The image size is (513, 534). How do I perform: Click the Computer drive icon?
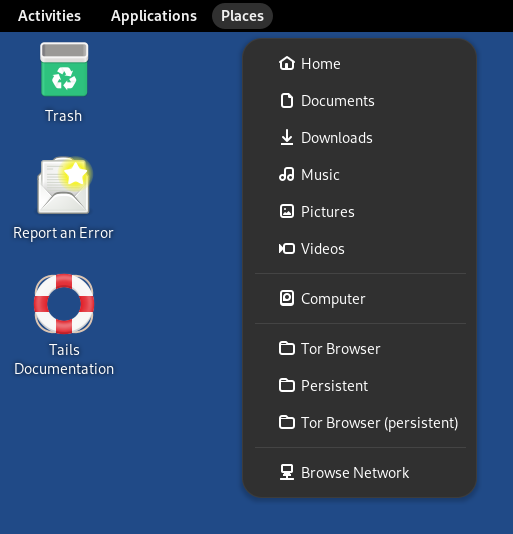click(x=286, y=298)
